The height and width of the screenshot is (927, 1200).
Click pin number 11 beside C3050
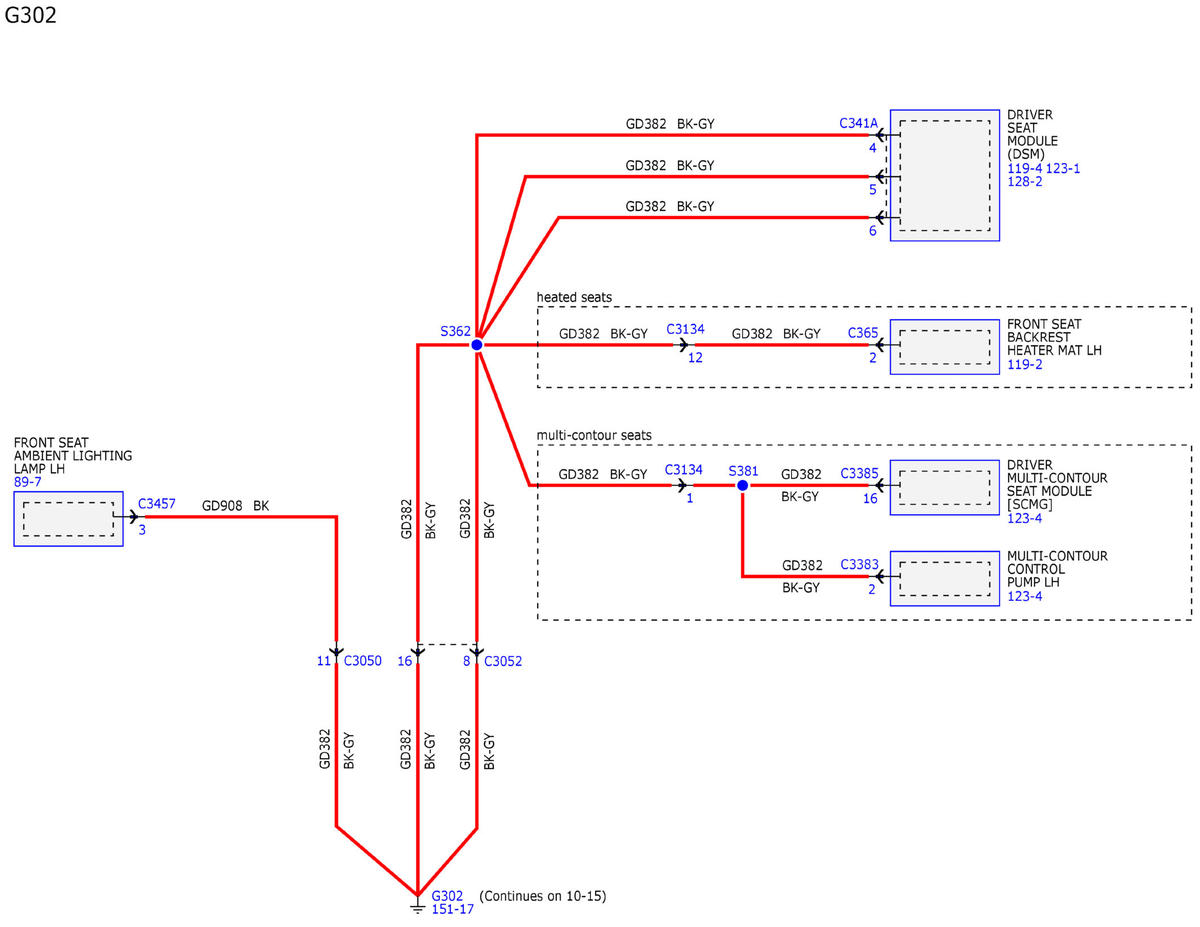[325, 661]
